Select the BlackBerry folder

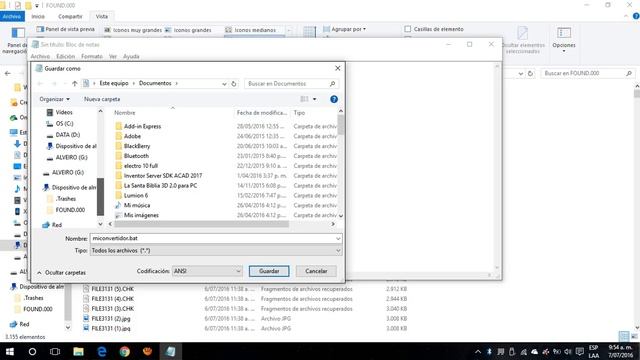point(137,146)
